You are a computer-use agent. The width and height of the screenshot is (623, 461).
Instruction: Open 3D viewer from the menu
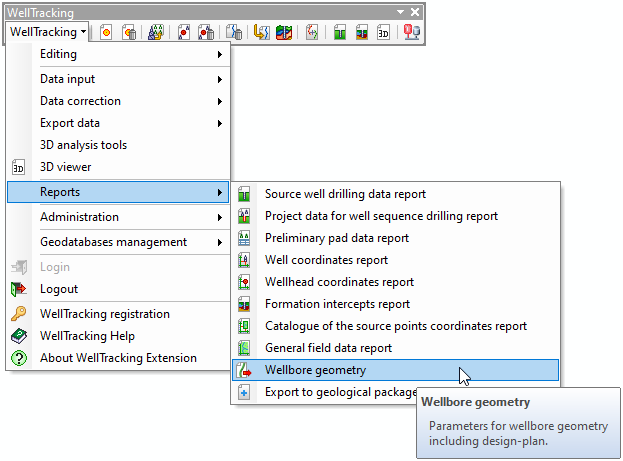118,167
